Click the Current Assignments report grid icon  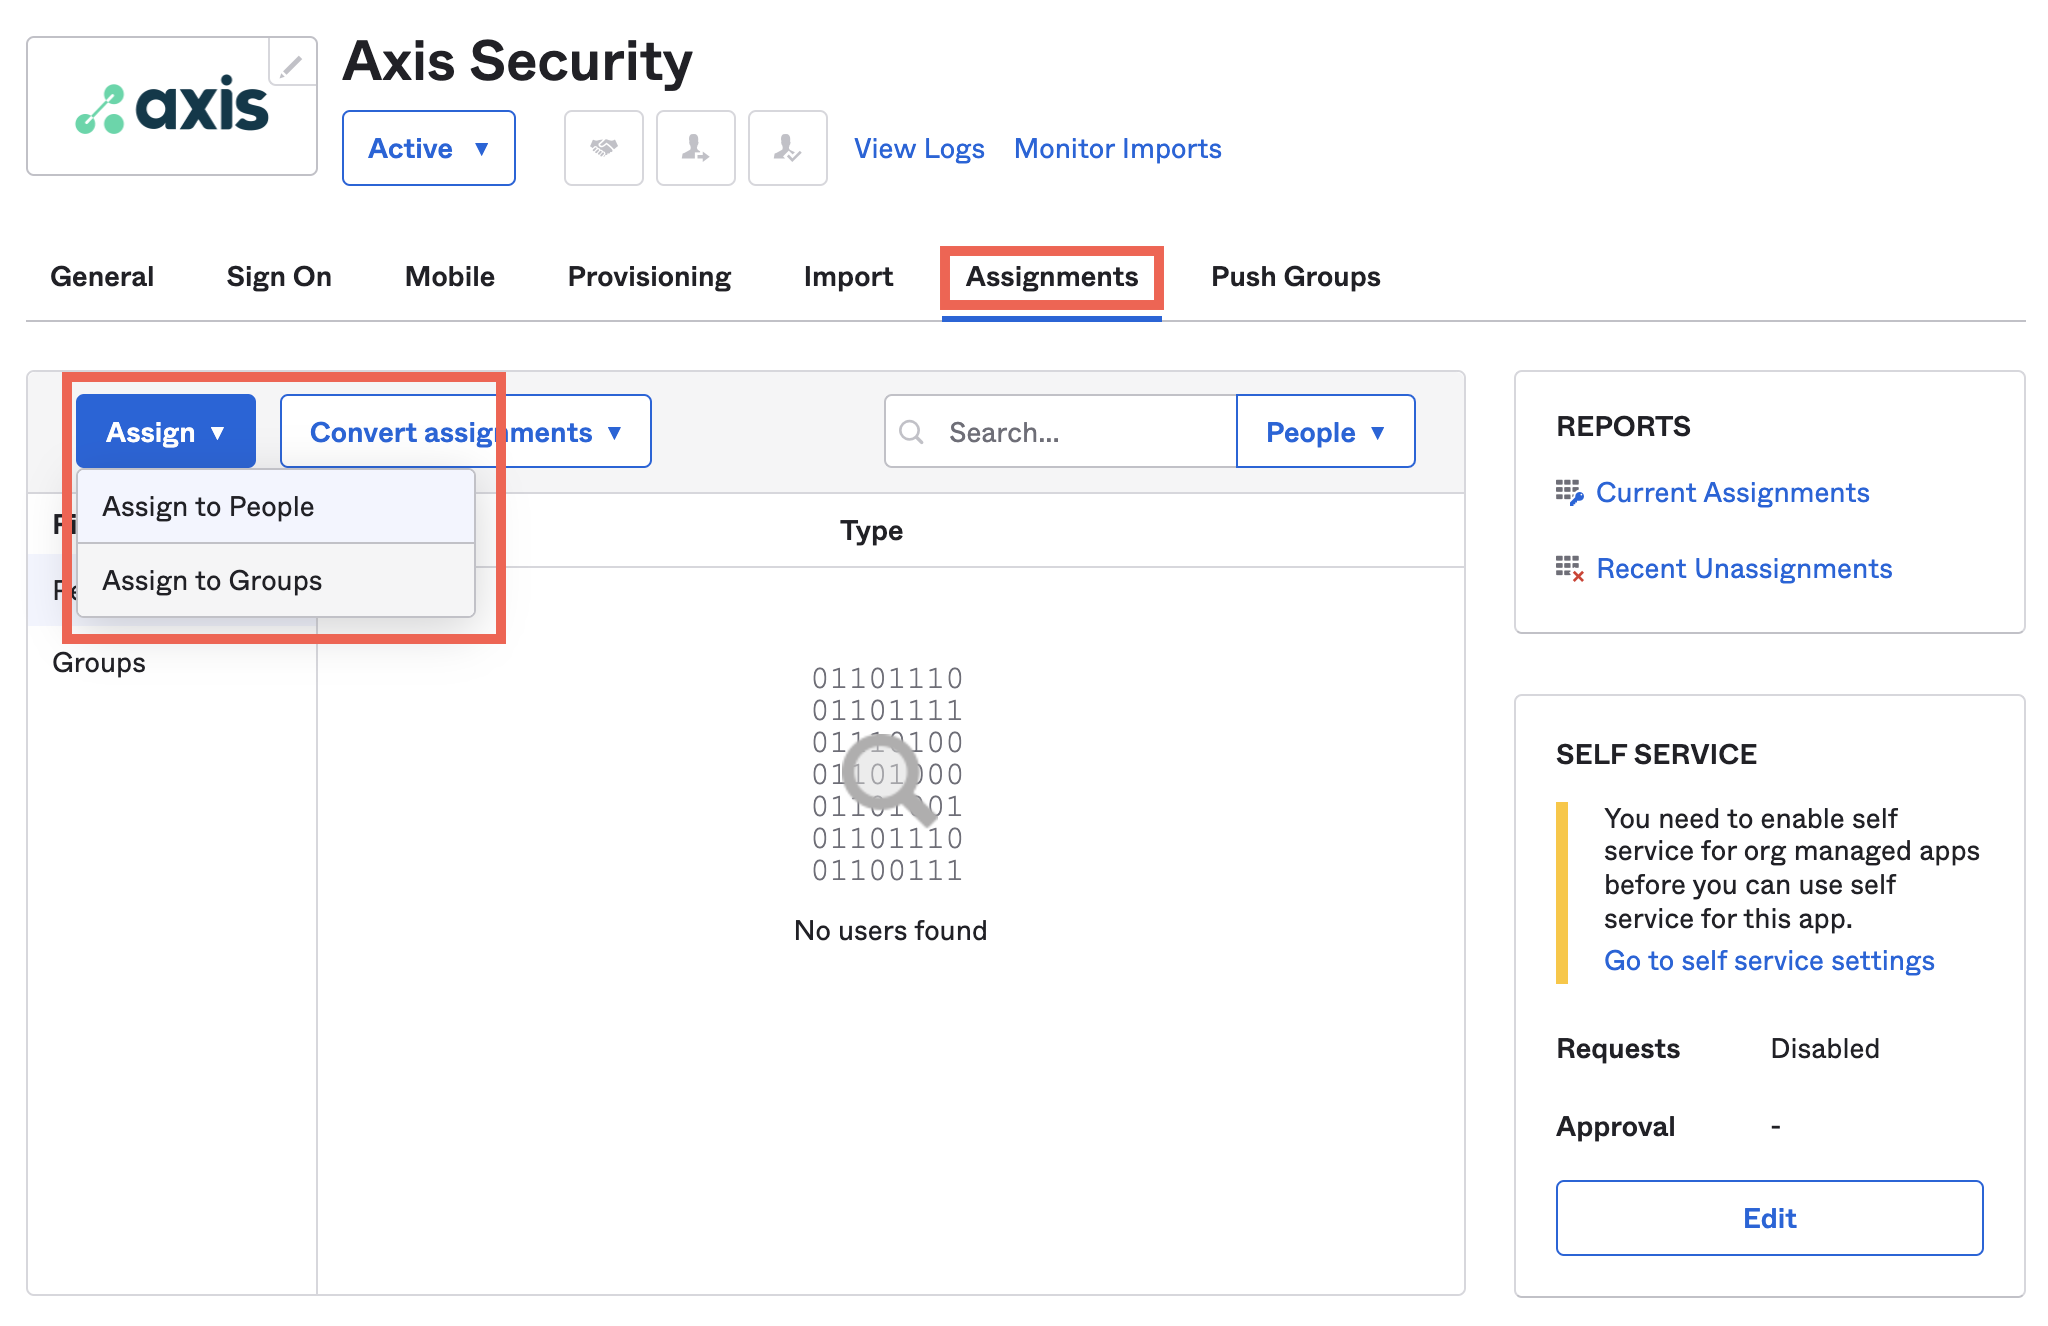coord(1569,492)
